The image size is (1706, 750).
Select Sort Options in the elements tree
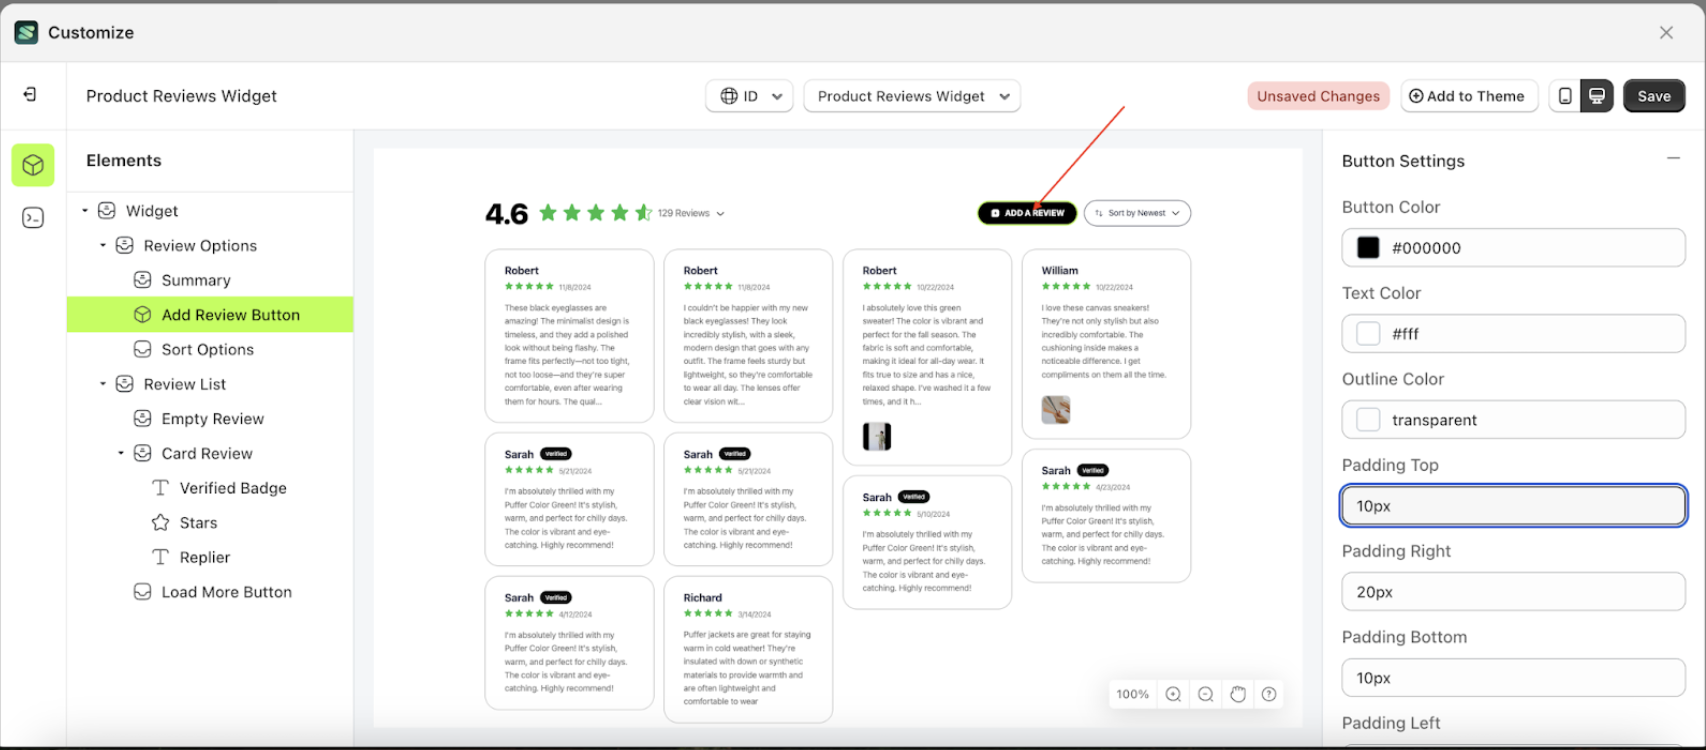[207, 349]
